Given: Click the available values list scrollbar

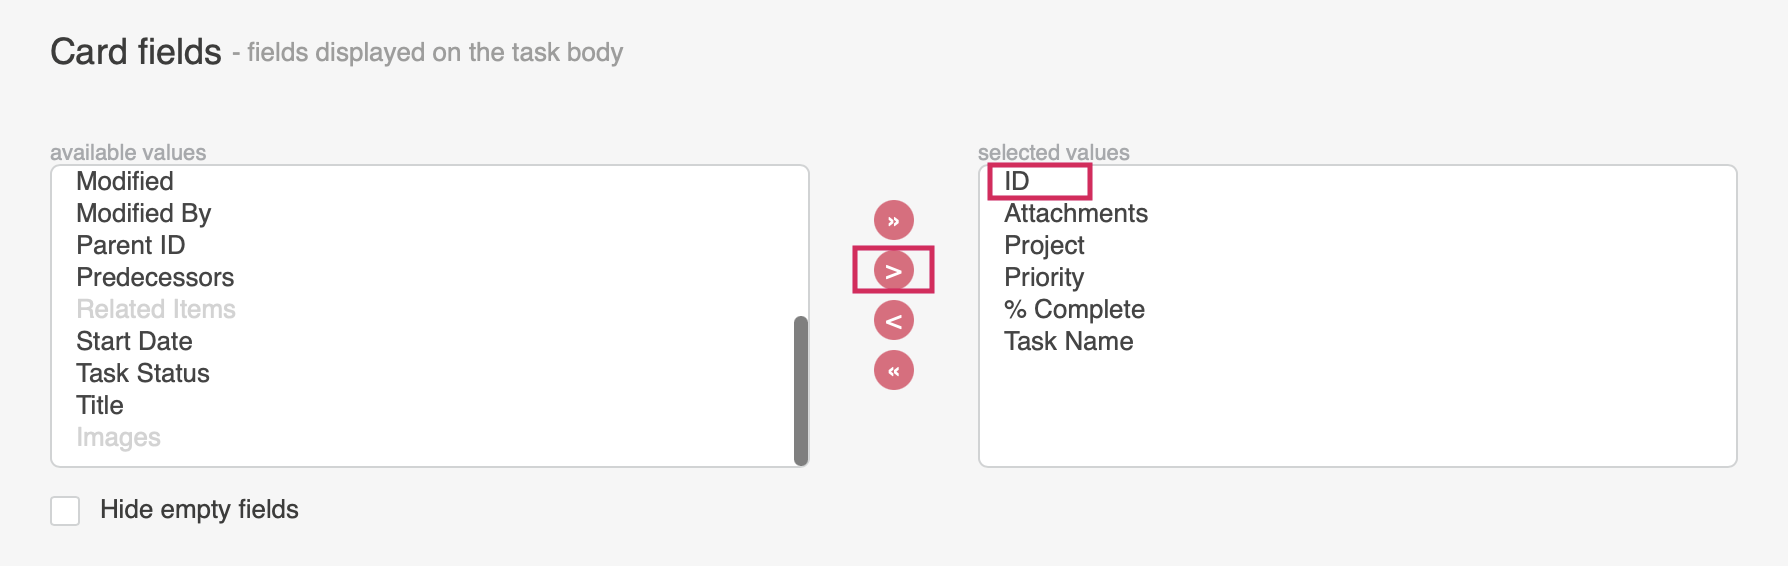Looking at the screenshot, I should 800,390.
